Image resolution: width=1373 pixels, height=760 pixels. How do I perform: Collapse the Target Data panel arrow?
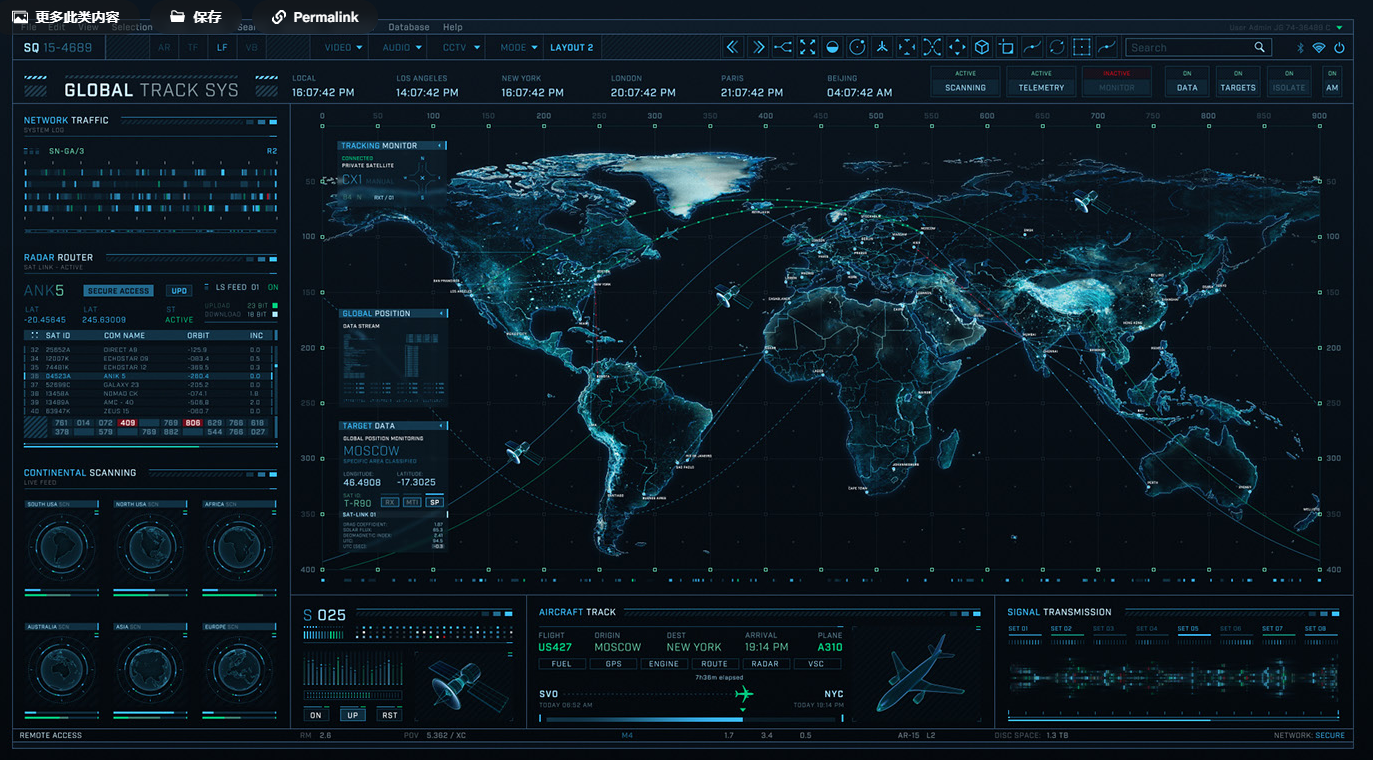click(x=443, y=426)
